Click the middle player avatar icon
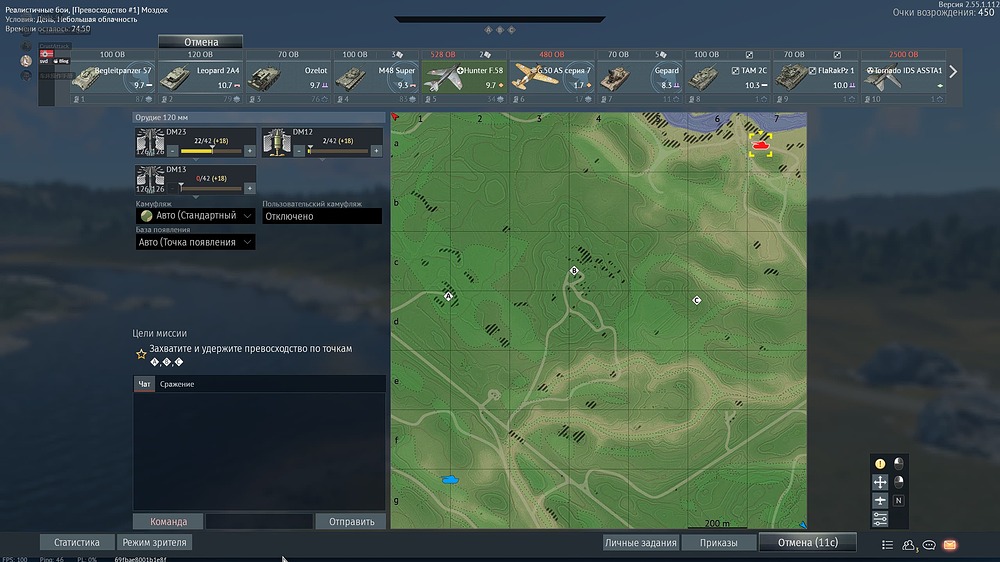1000x562 pixels. [26, 61]
